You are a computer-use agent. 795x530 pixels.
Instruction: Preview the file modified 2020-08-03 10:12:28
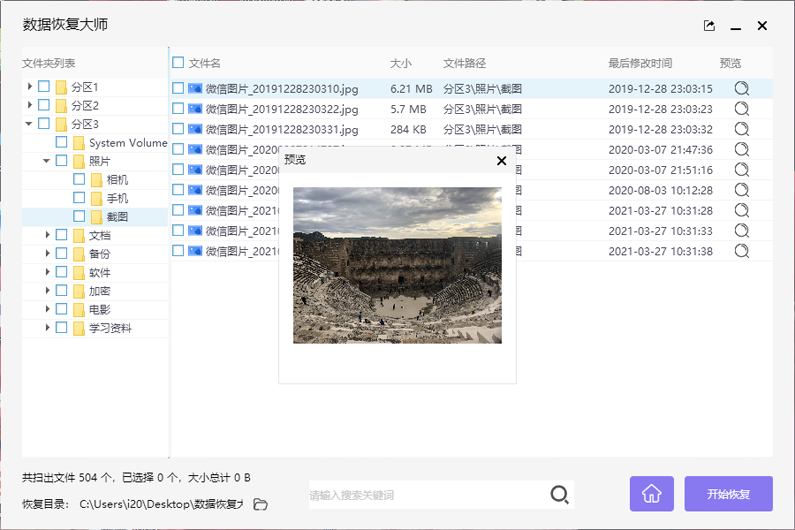click(741, 190)
